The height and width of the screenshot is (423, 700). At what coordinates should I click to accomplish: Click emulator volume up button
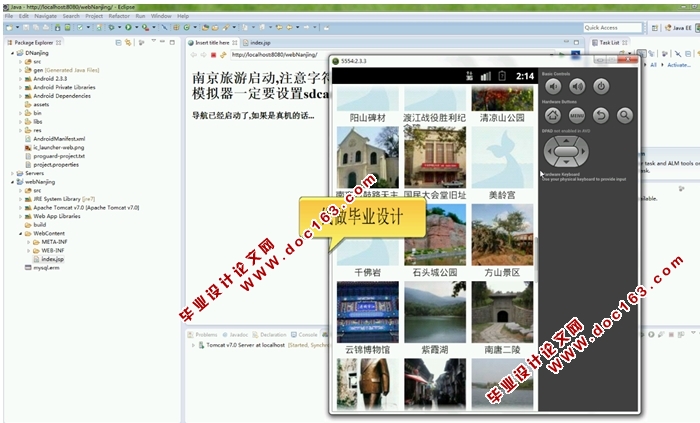tap(577, 86)
